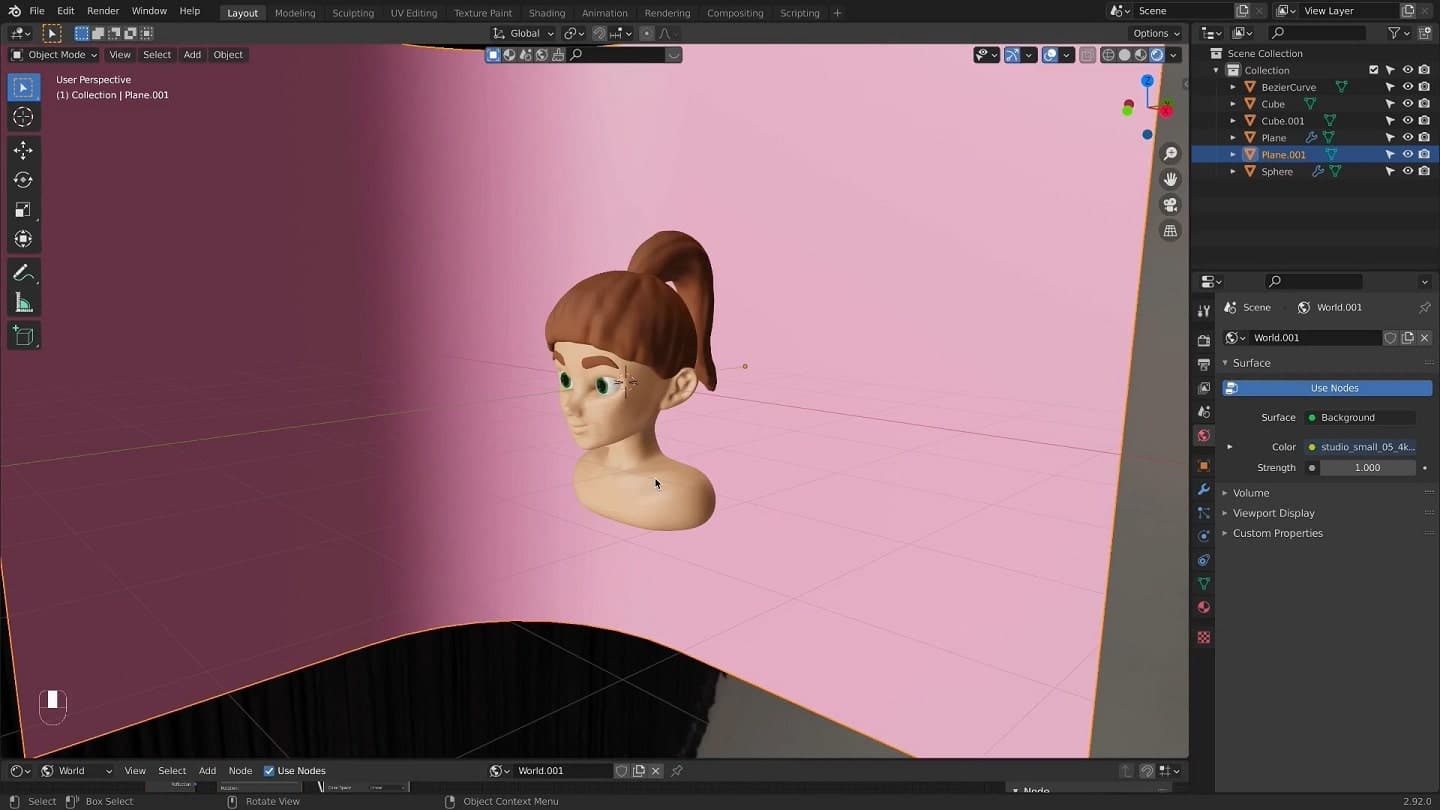
Task: Hide the Sphere object in viewport
Action: click(1407, 171)
